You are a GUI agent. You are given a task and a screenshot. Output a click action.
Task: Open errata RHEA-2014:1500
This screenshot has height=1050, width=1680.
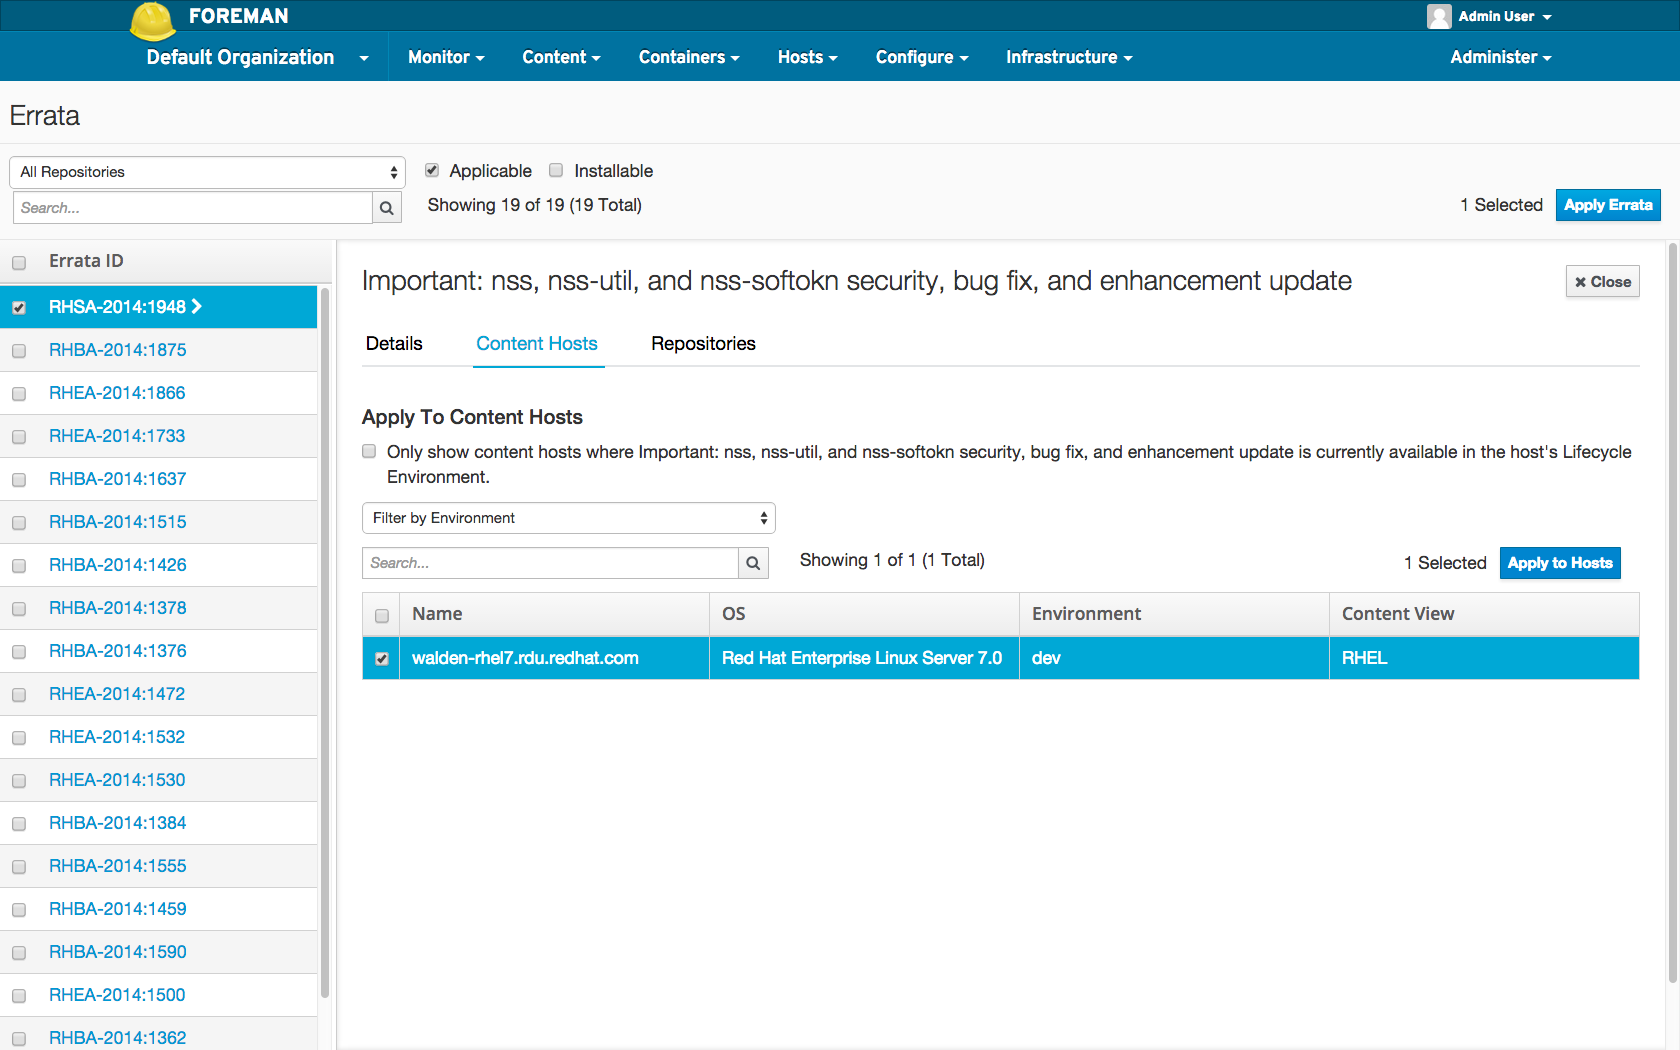click(x=117, y=995)
